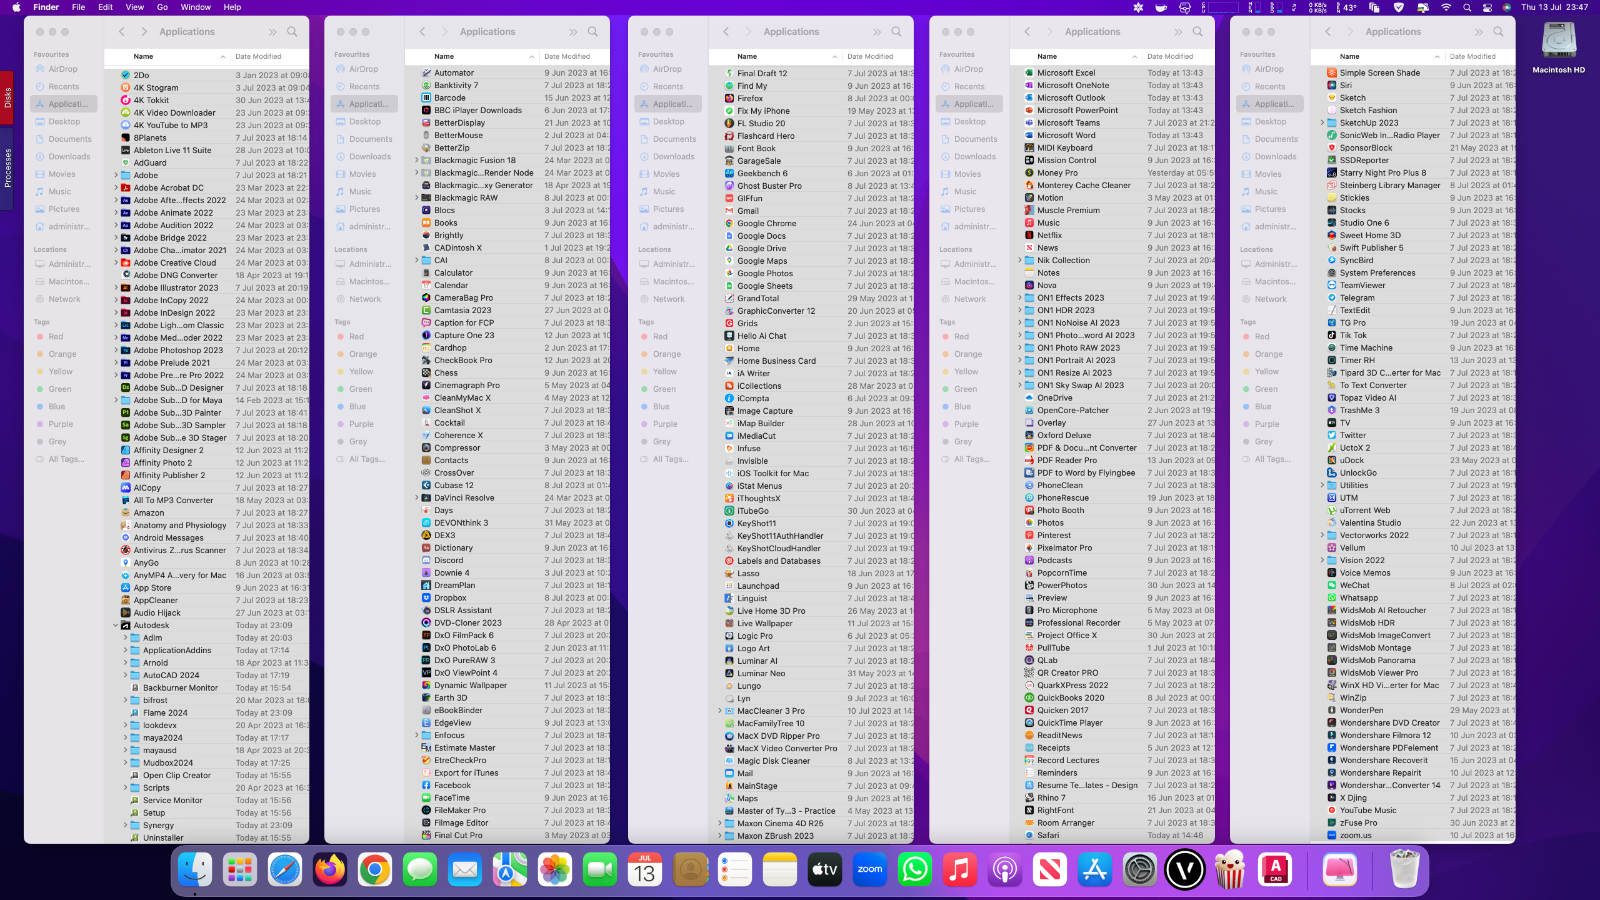This screenshot has height=900, width=1600.
Task: Click the search icon in the fourth Finder window
Action: pos(1197,32)
